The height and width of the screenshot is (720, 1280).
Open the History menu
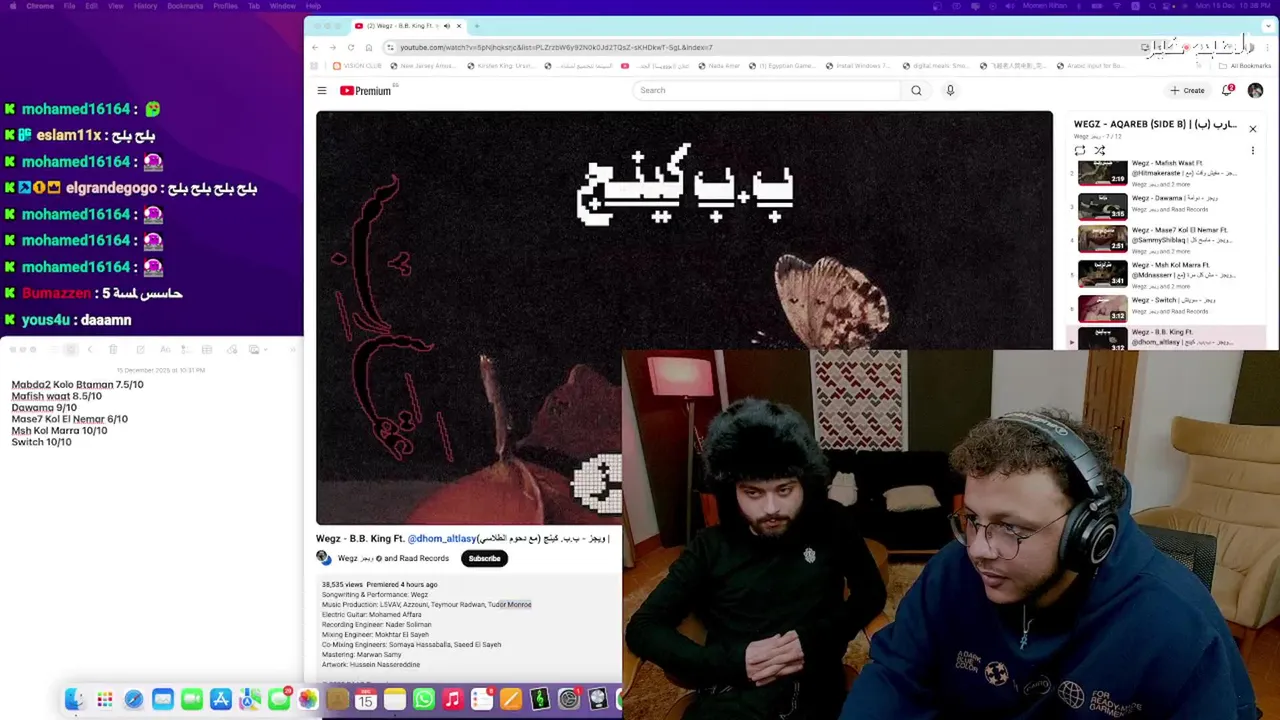(x=145, y=6)
